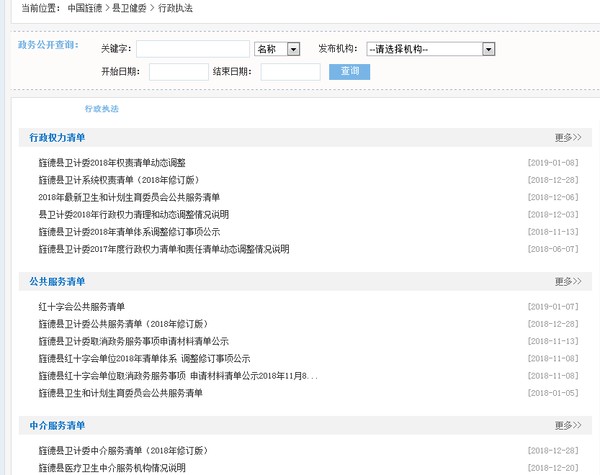This screenshot has width=600, height=475.
Task: Open 旌德县红十字会单位取消政务服务事项 article
Action: point(178,376)
